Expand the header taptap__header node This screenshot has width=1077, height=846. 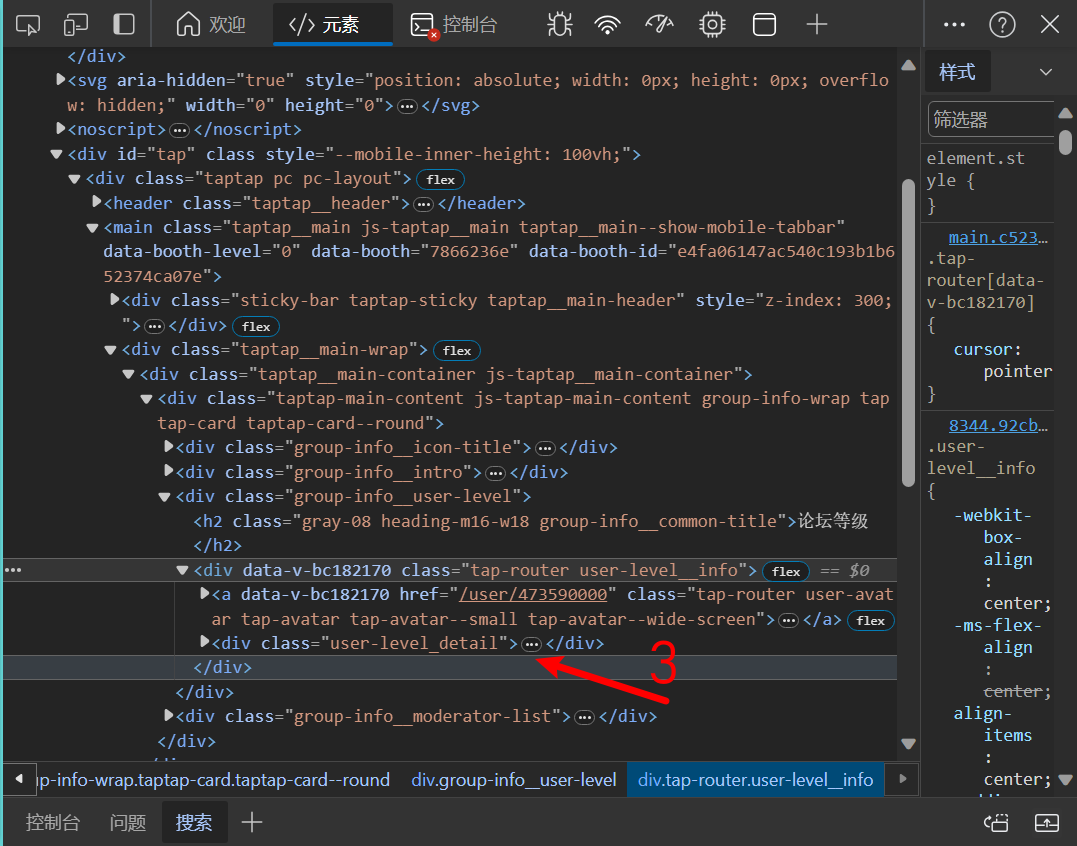(97, 202)
